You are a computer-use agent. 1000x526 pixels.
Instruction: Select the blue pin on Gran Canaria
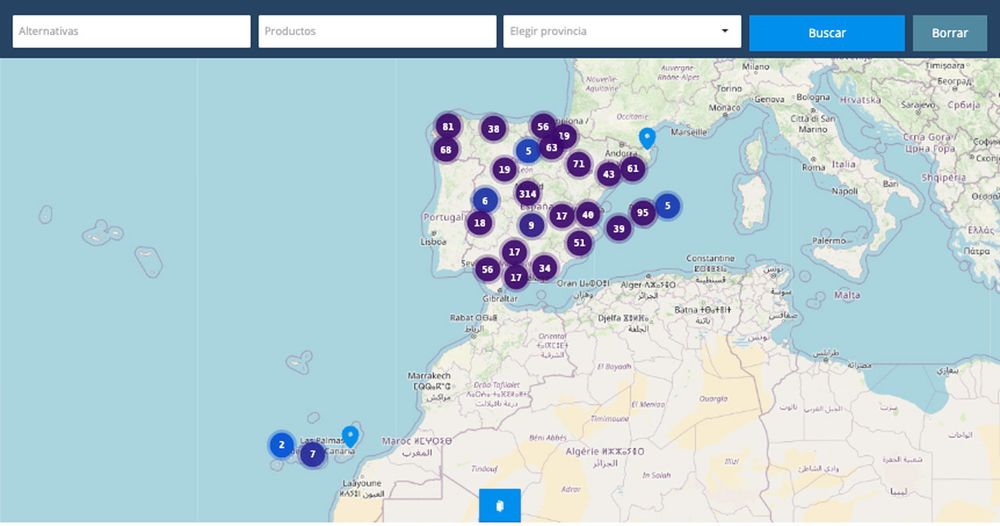(x=350, y=437)
